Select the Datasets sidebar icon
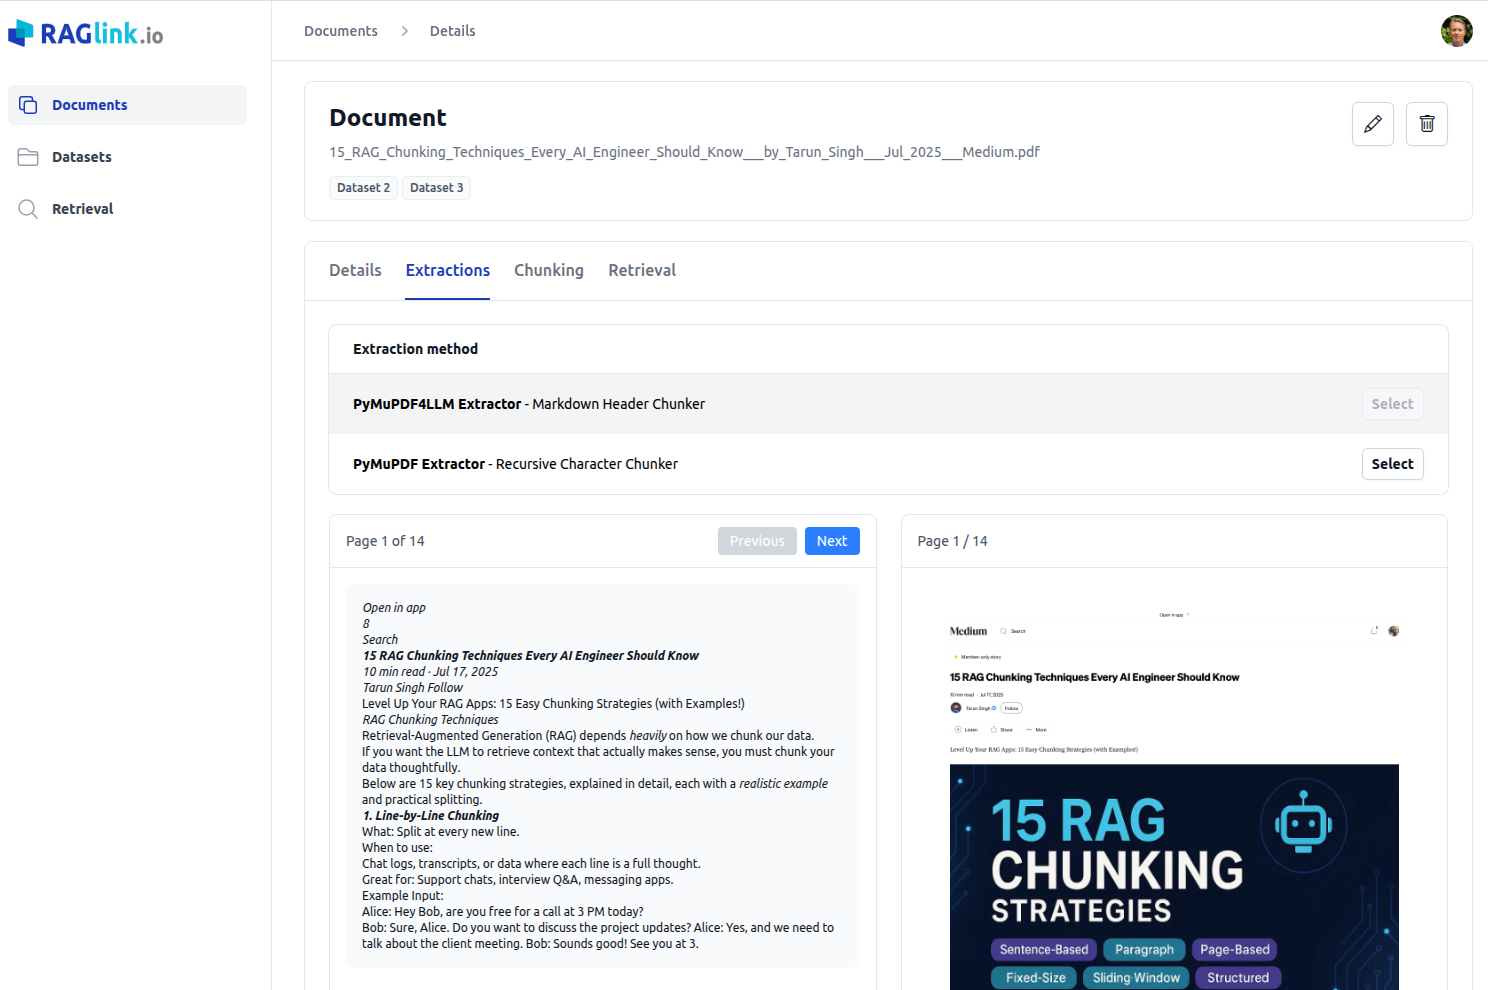Image resolution: width=1488 pixels, height=990 pixels. point(29,156)
